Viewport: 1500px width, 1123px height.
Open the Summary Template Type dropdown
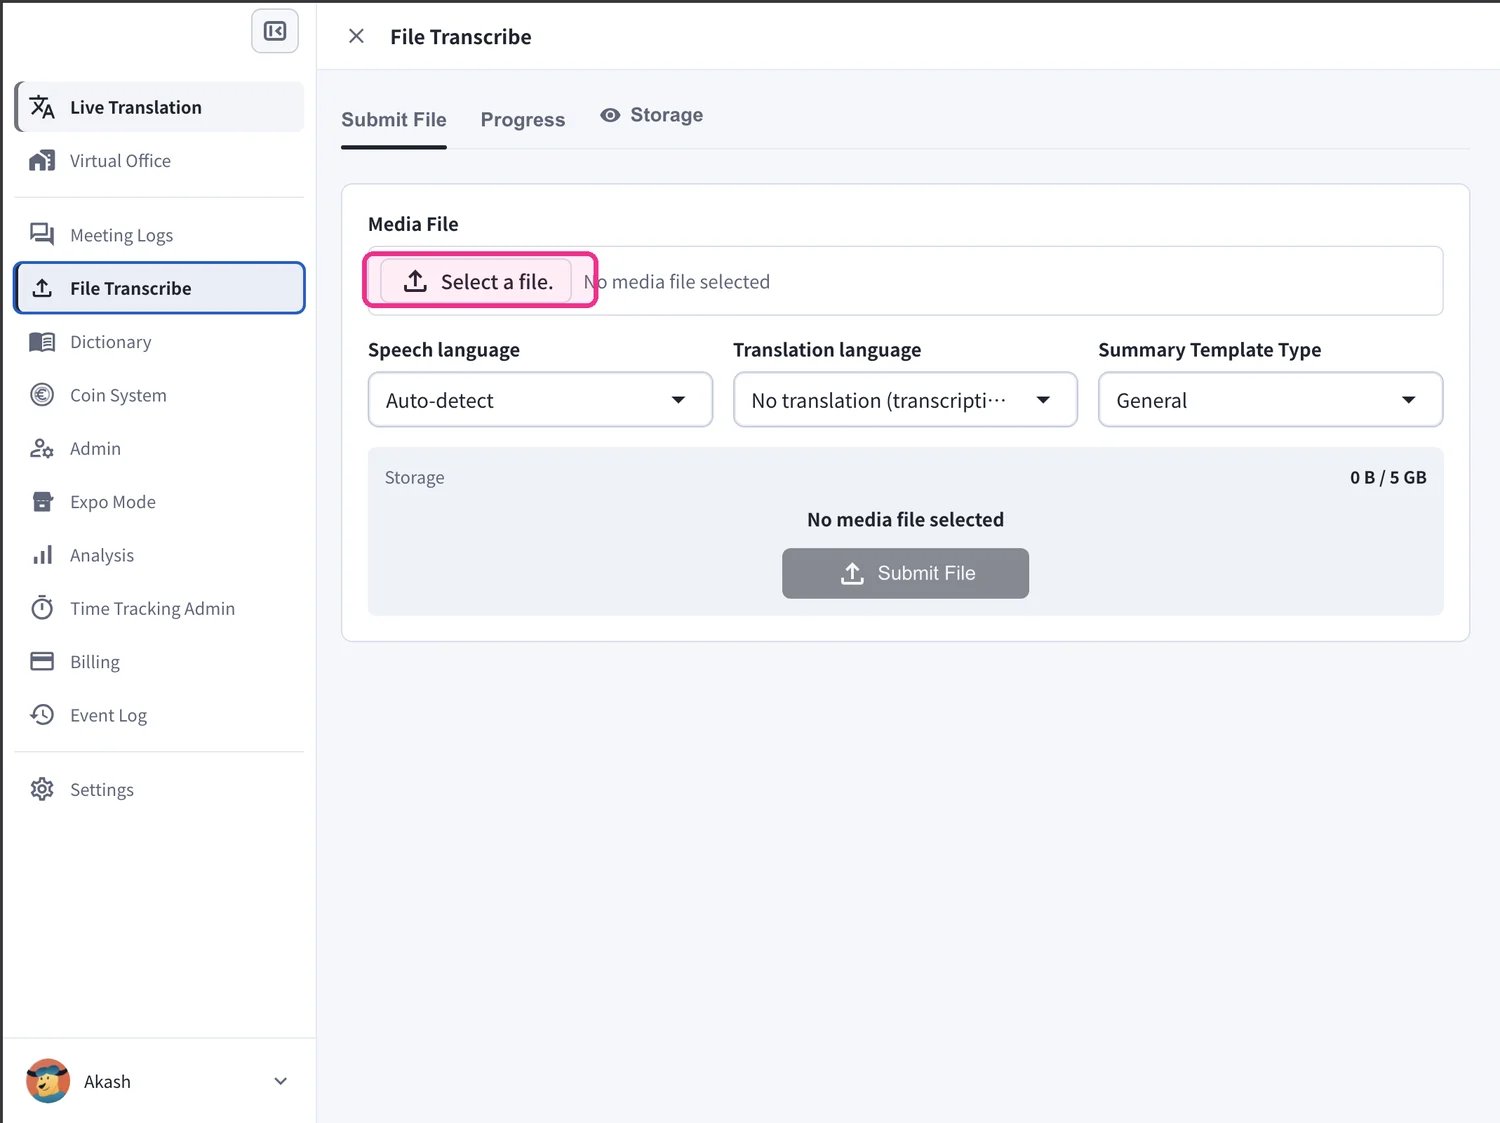point(1270,400)
